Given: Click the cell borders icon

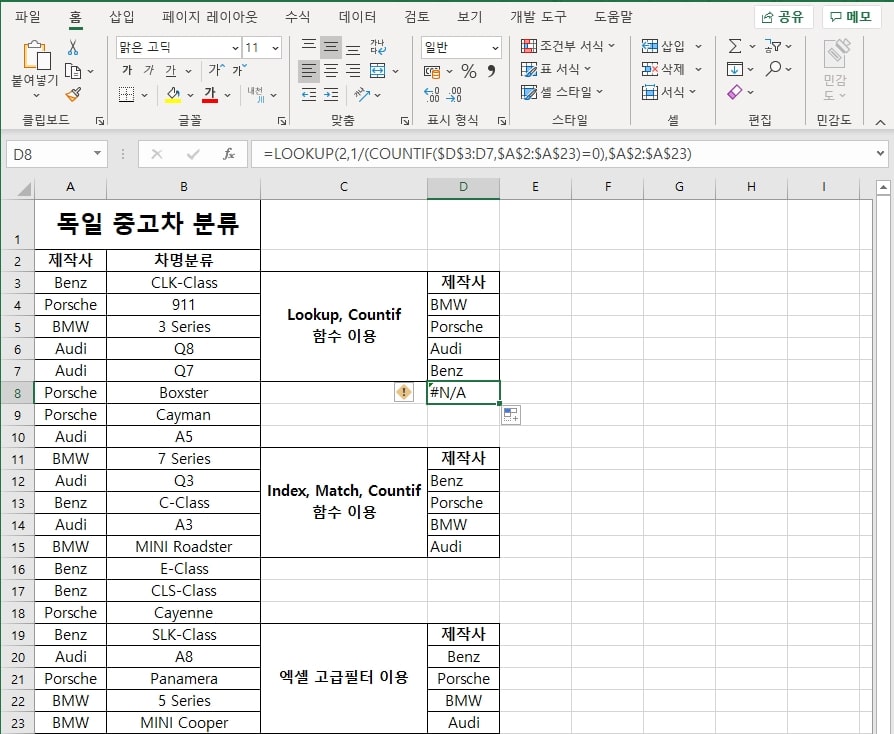Looking at the screenshot, I should (x=126, y=94).
